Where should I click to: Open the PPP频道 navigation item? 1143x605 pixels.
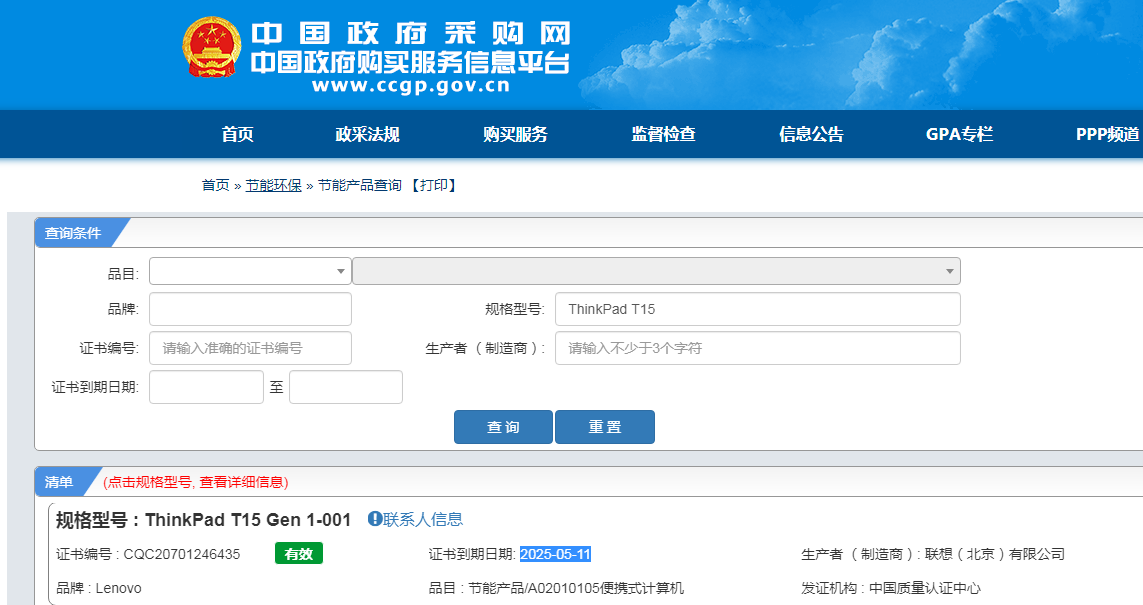[1107, 134]
